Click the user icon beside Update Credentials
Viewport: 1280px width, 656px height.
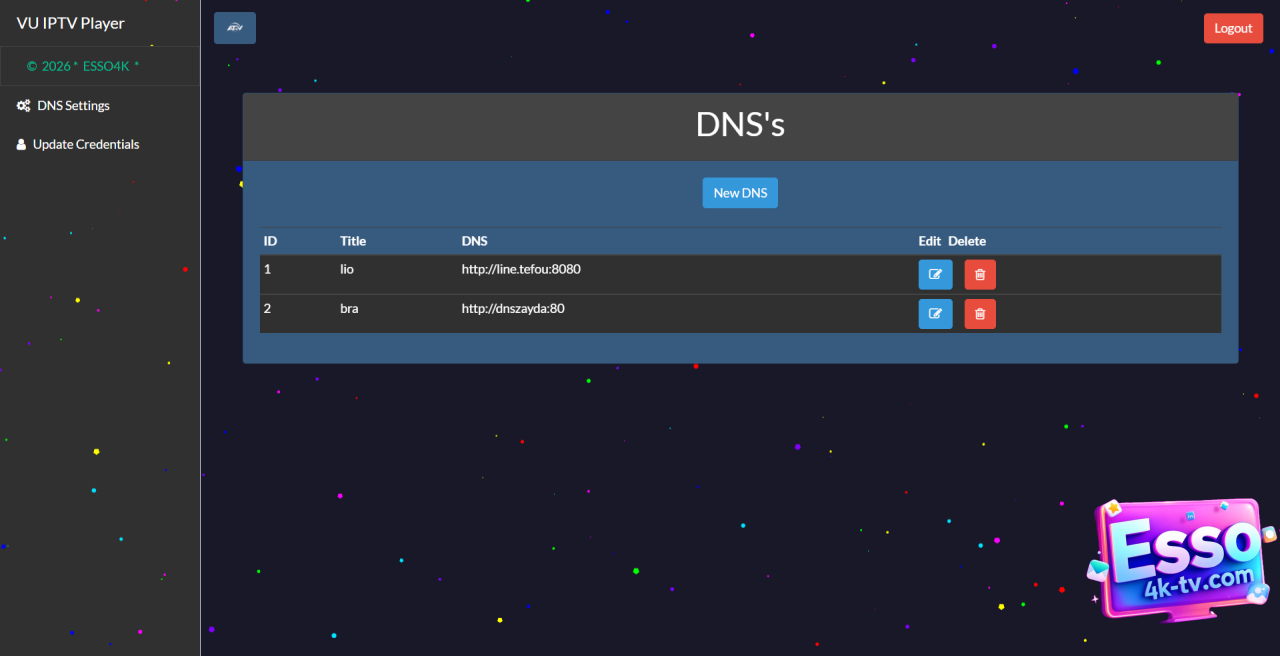(21, 145)
